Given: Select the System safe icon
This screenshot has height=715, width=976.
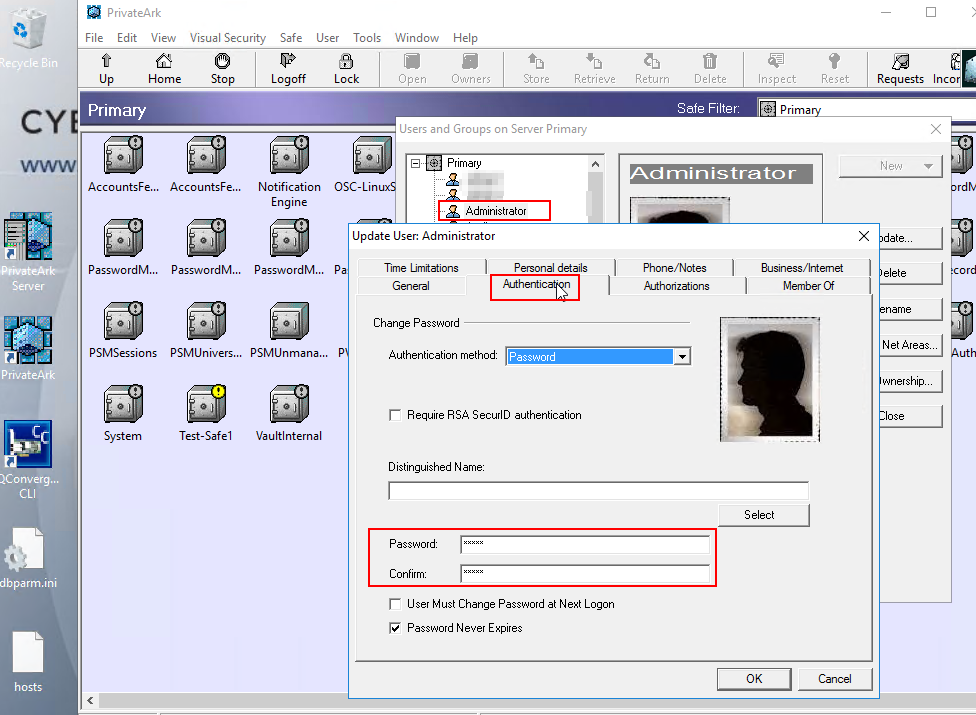Looking at the screenshot, I should [123, 404].
